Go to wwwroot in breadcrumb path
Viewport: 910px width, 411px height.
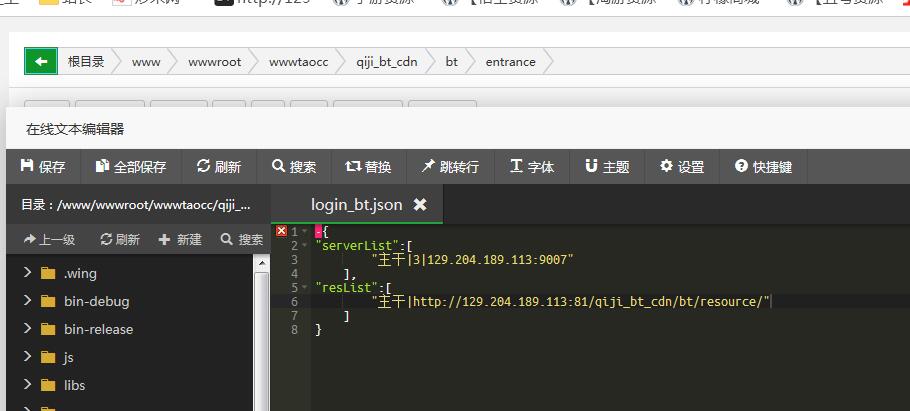click(214, 62)
